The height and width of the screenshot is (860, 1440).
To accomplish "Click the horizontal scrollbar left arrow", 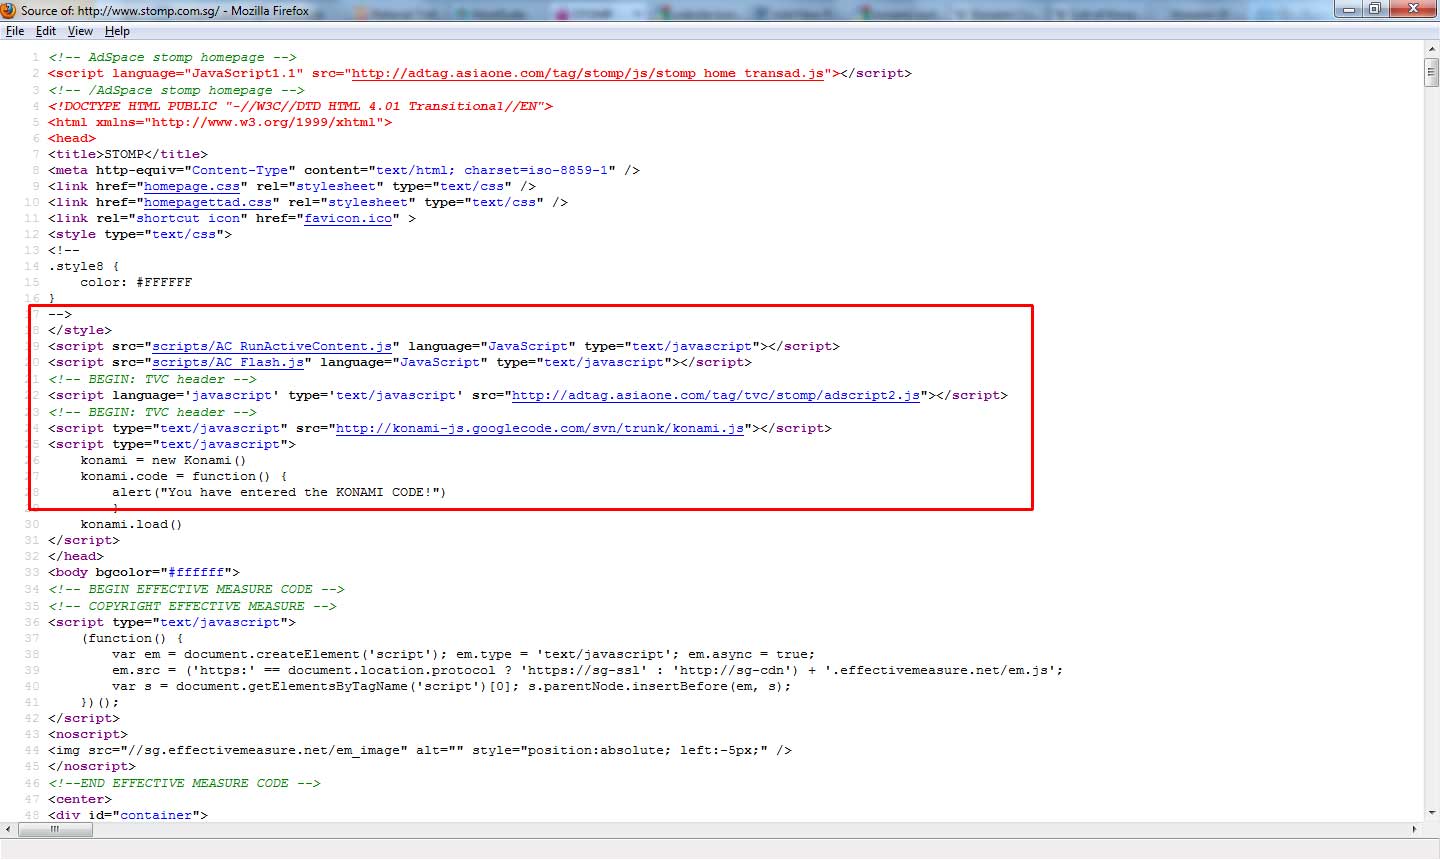I will point(8,829).
